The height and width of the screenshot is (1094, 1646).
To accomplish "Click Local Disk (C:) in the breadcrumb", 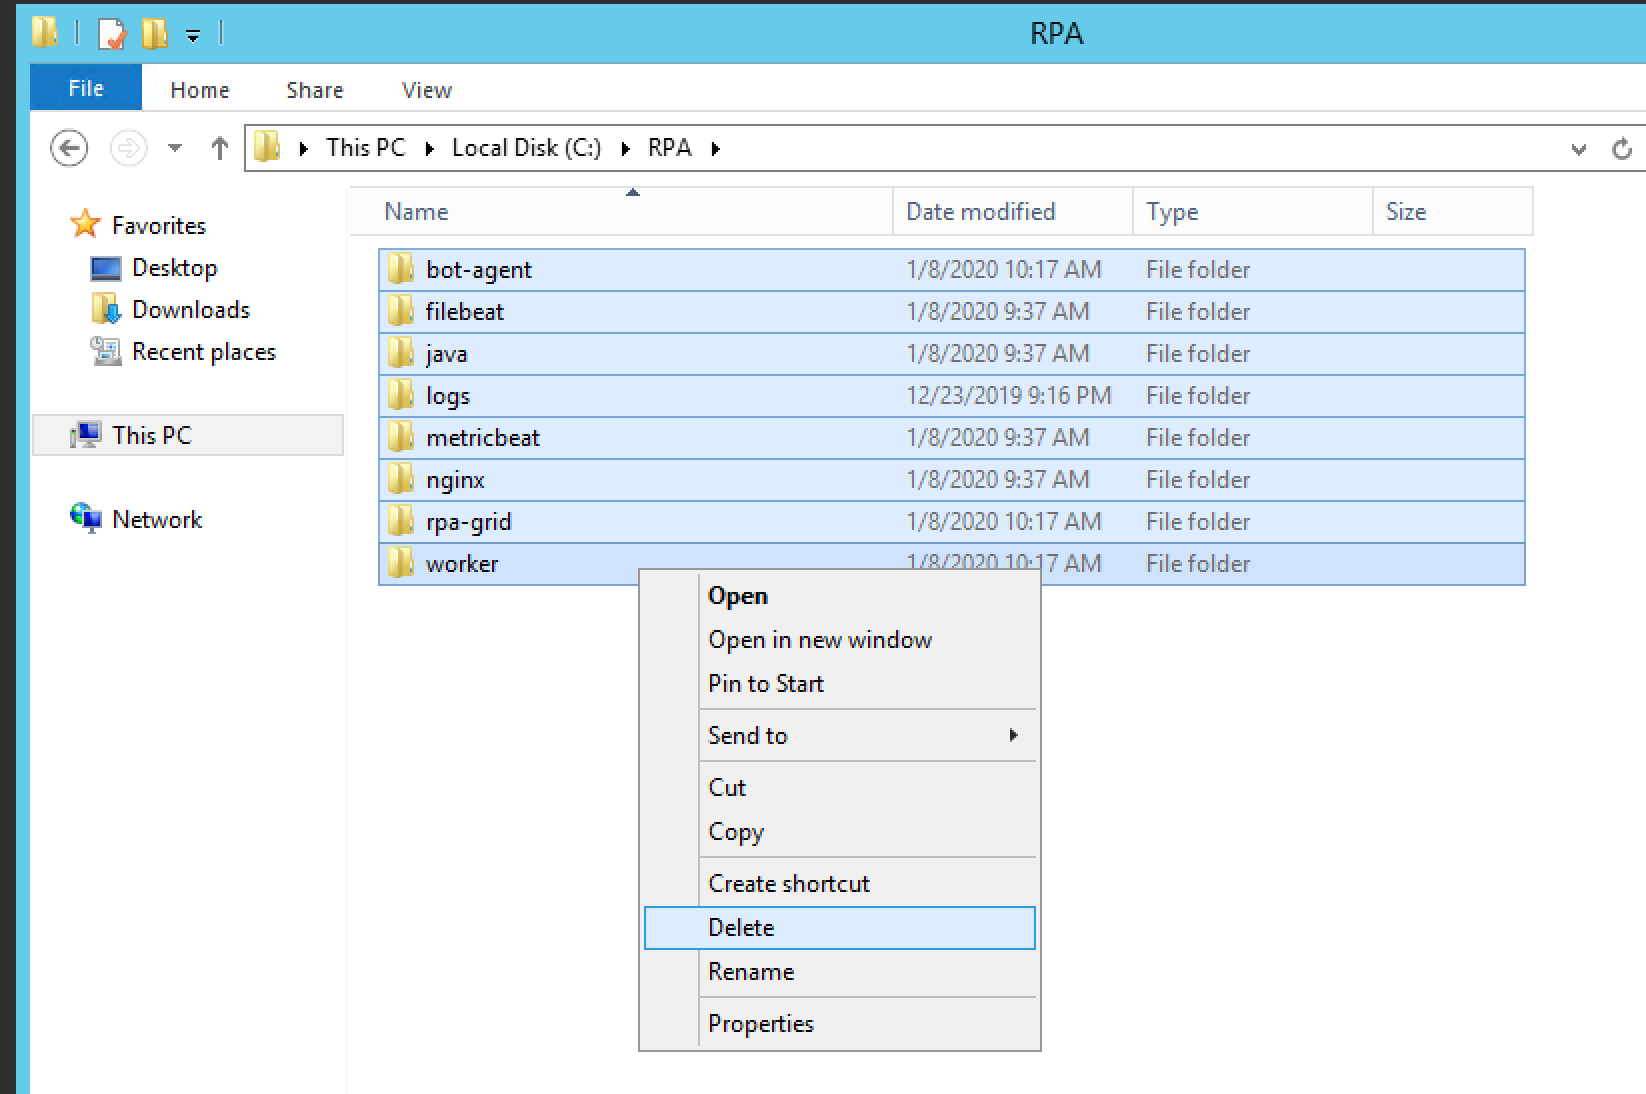I will click(x=527, y=148).
